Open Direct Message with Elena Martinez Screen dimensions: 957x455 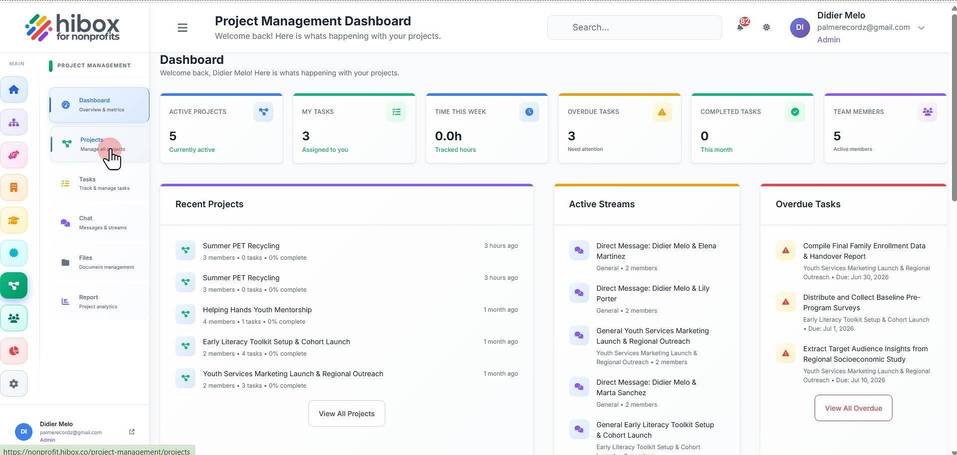pyautogui.click(x=647, y=256)
